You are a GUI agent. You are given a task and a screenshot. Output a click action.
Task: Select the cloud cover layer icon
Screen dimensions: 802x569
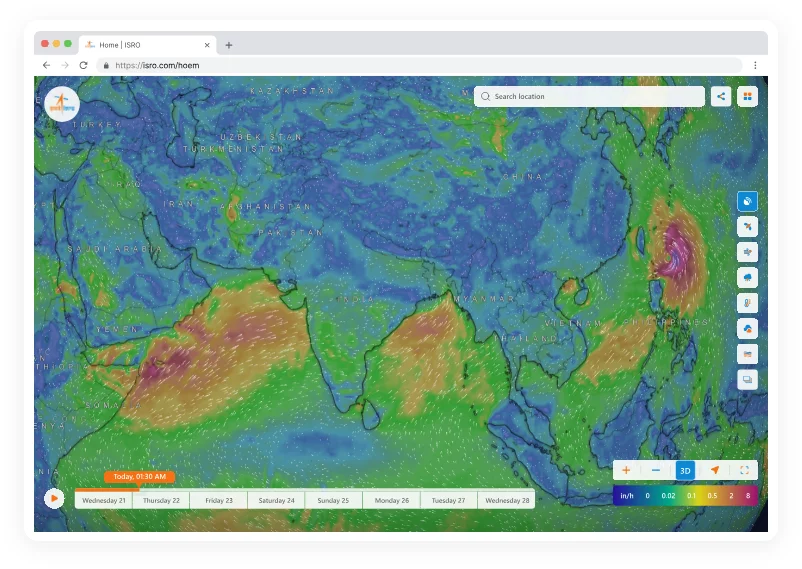[x=747, y=329]
